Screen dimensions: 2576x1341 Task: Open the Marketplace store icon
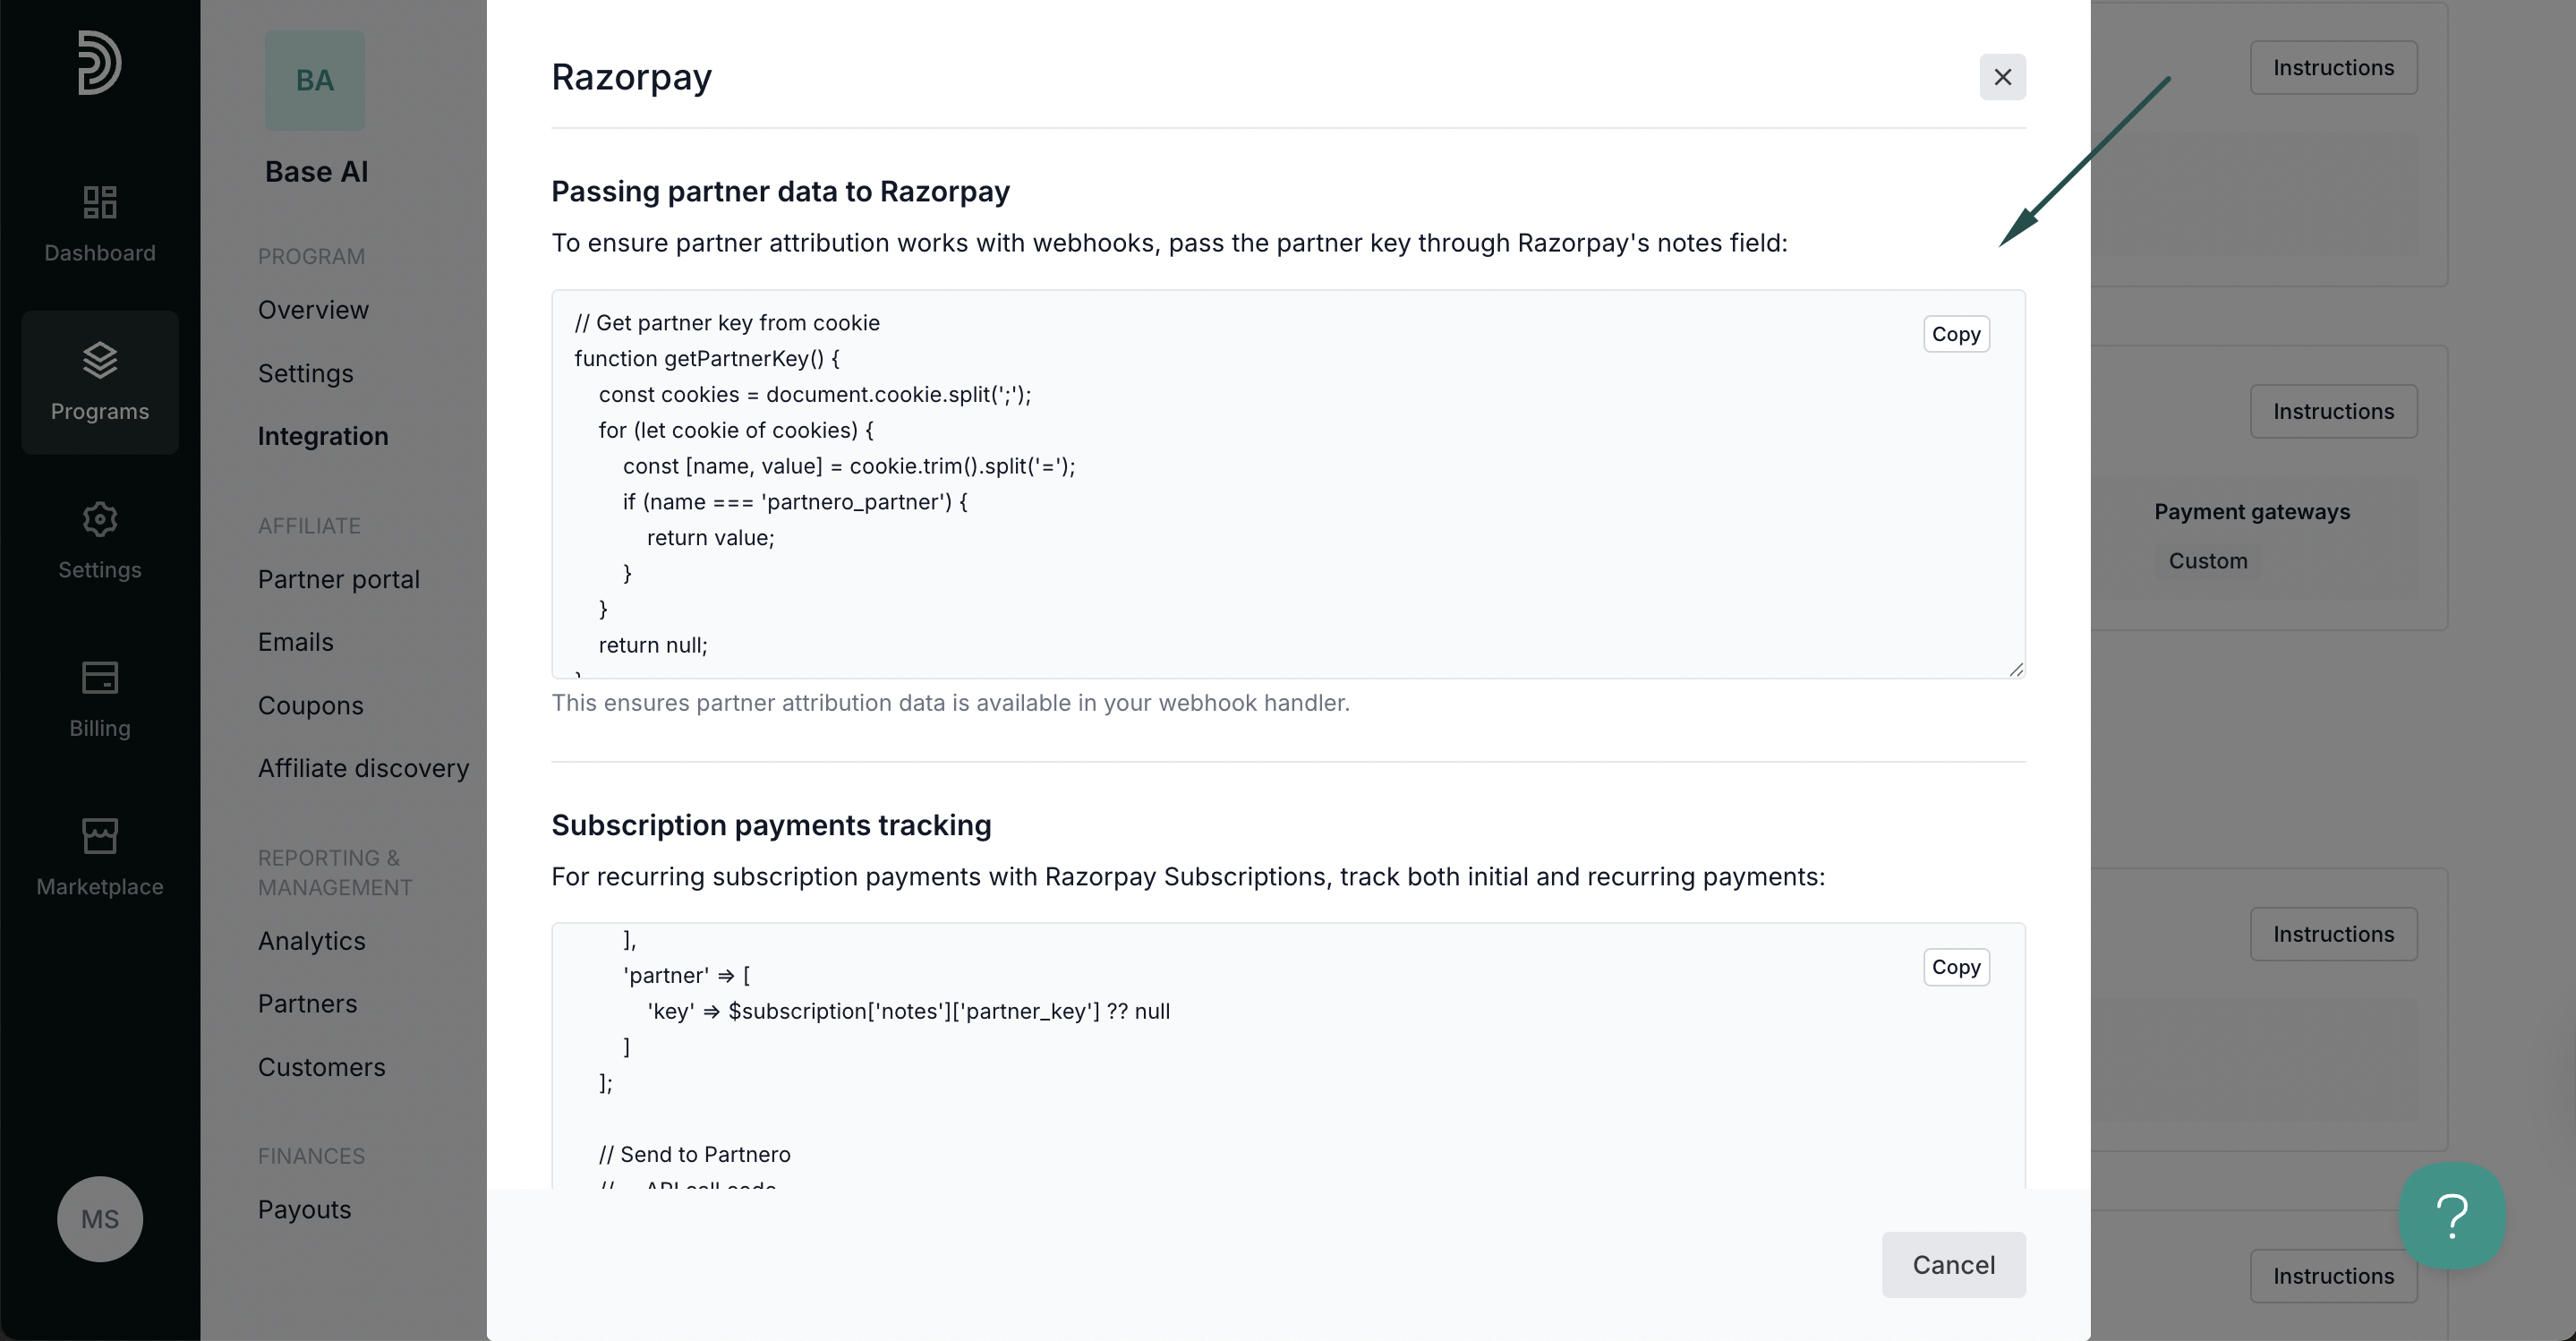(100, 836)
